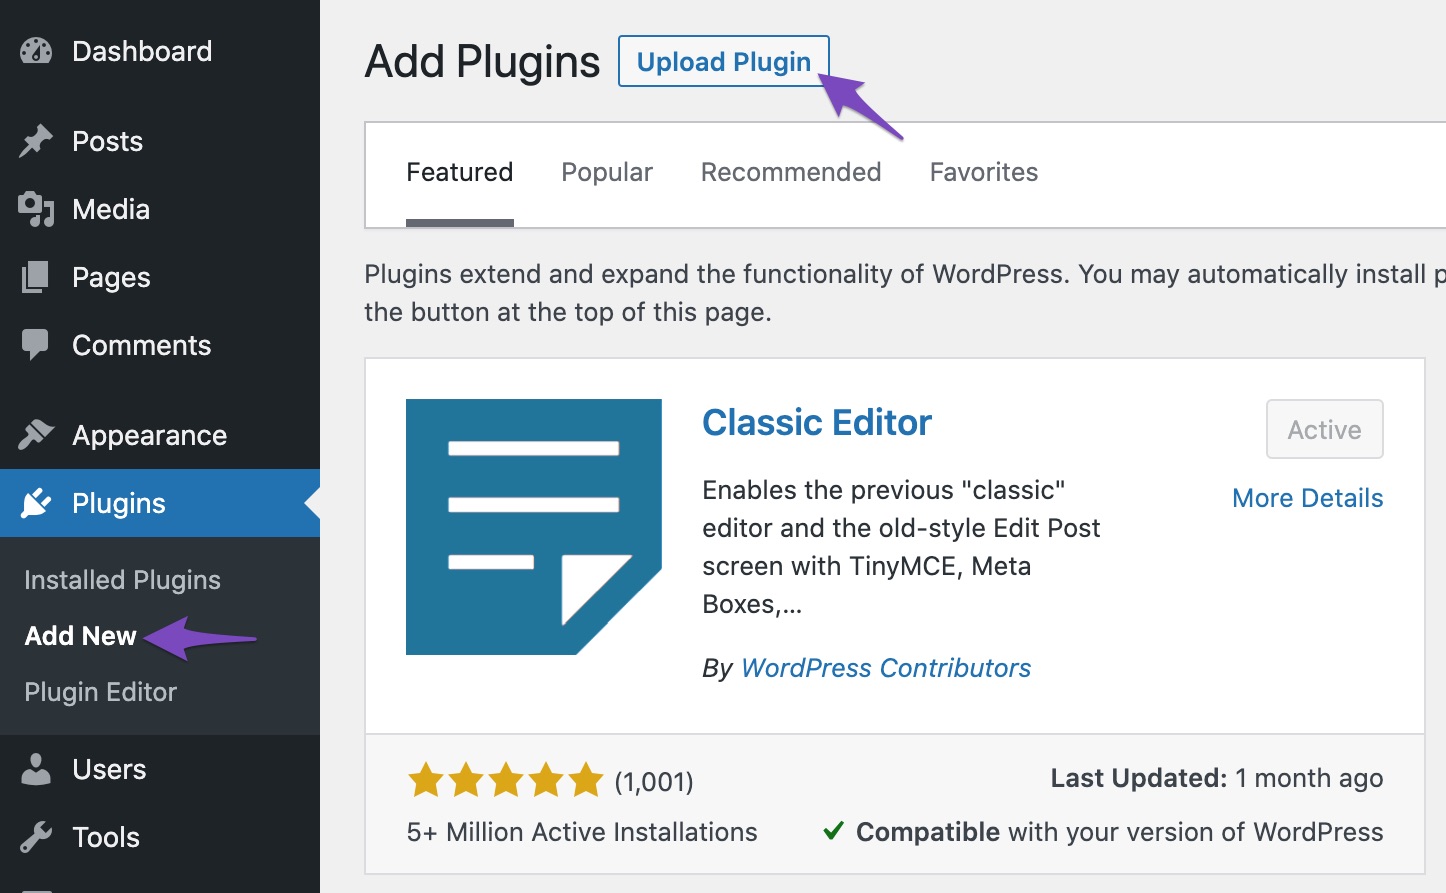The image size is (1446, 893).
Task: Open Media via the music-note icon
Action: pos(35,208)
